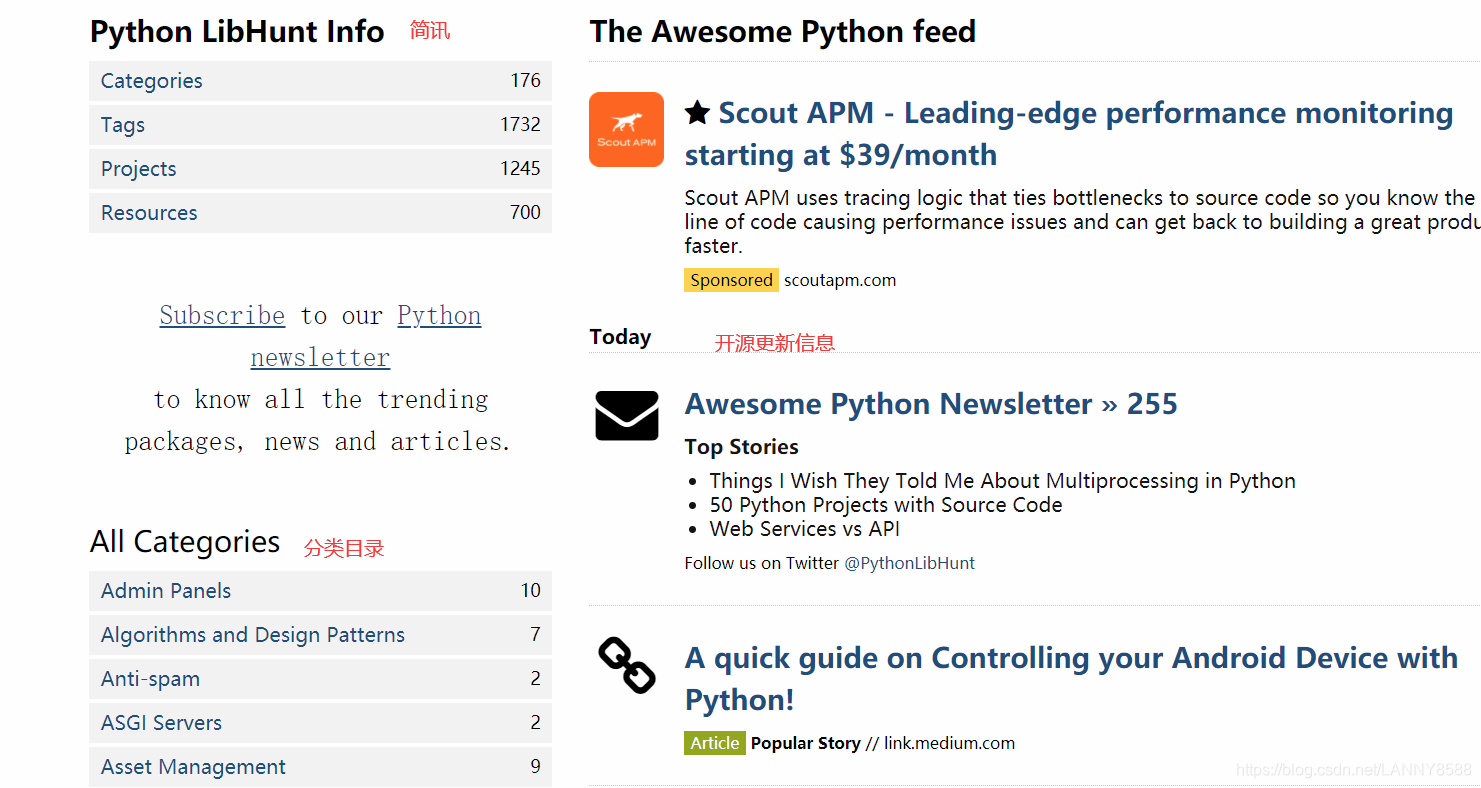
Task: Select 'Web Services vs API' story
Action: 805,529
